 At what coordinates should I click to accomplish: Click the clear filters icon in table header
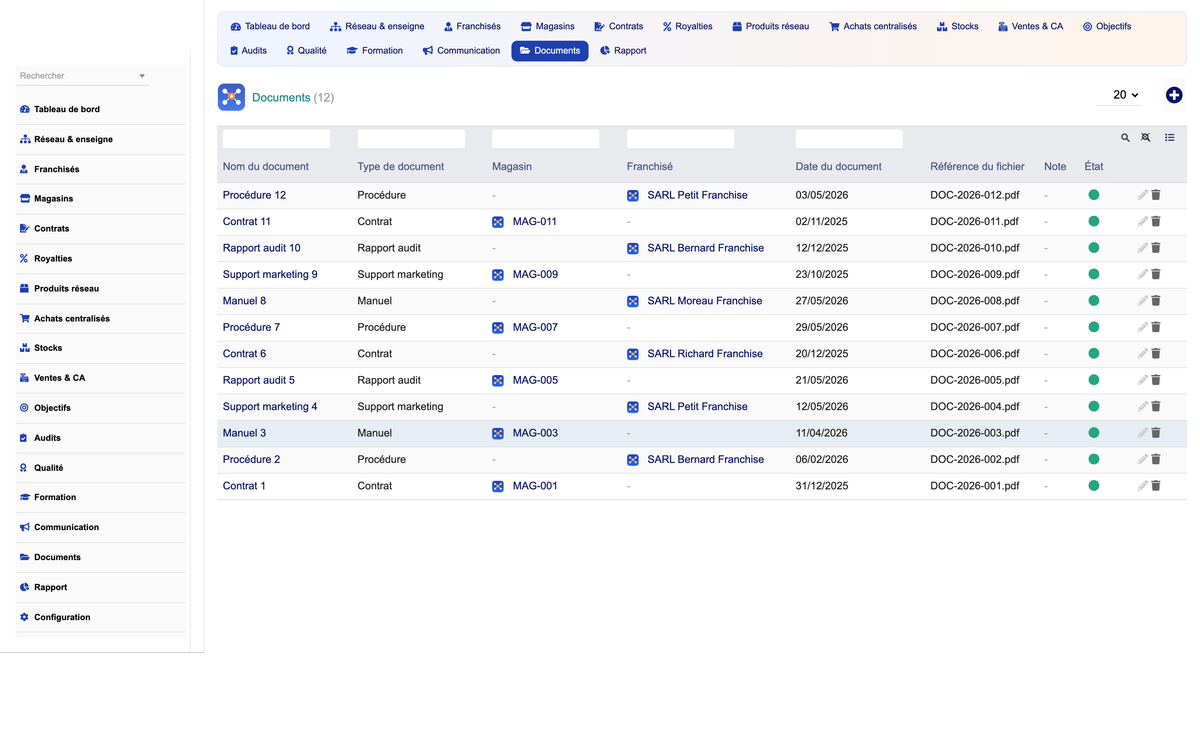(1146, 138)
